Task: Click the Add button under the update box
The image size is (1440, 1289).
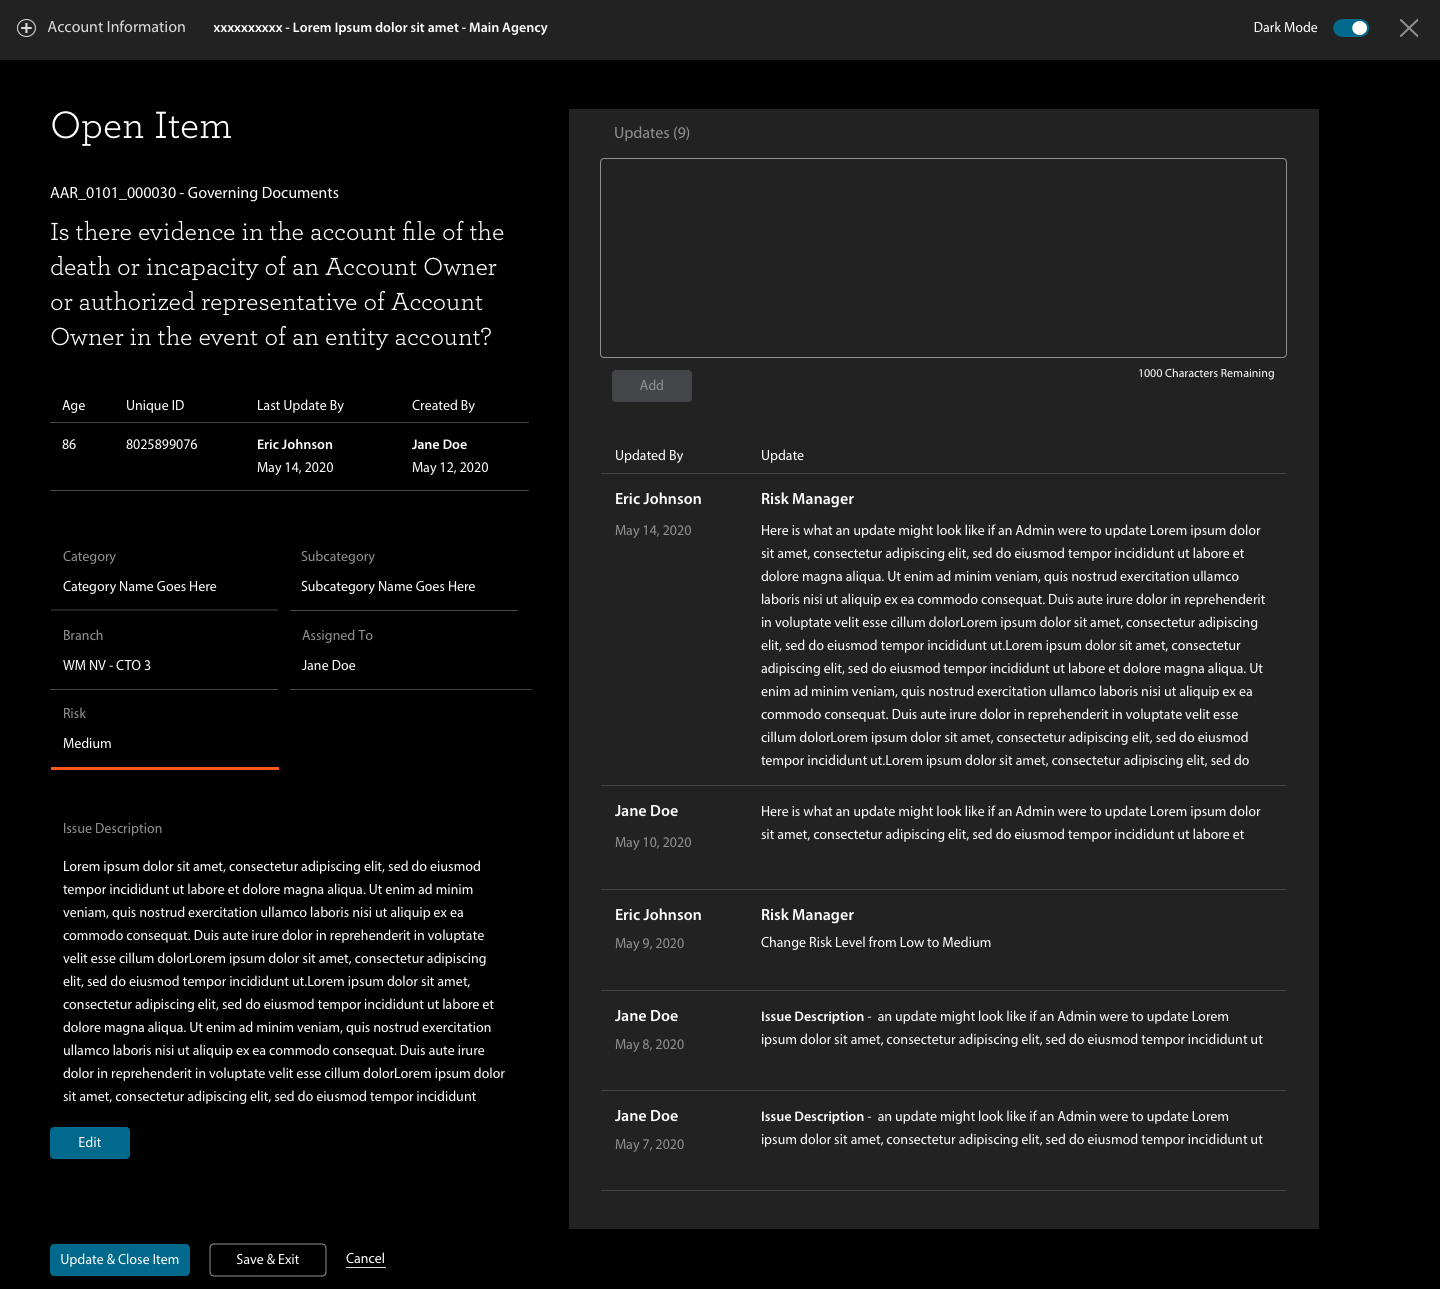Action: coord(651,385)
